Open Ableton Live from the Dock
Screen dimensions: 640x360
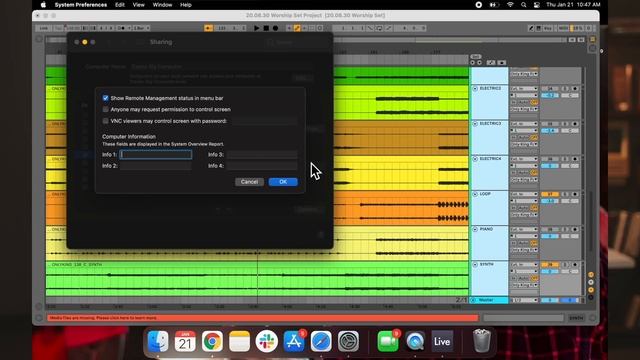(x=442, y=341)
